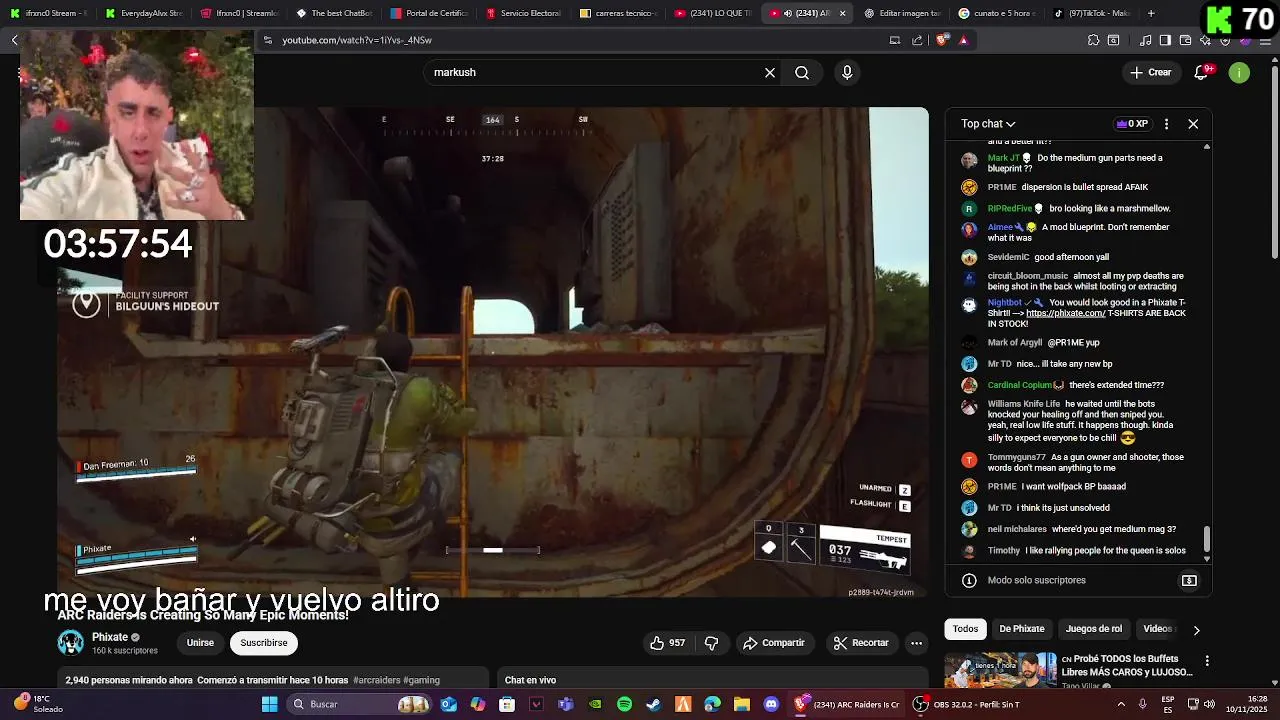Open Phixate channel name link
The width and height of the screenshot is (1280, 720).
(x=110, y=637)
